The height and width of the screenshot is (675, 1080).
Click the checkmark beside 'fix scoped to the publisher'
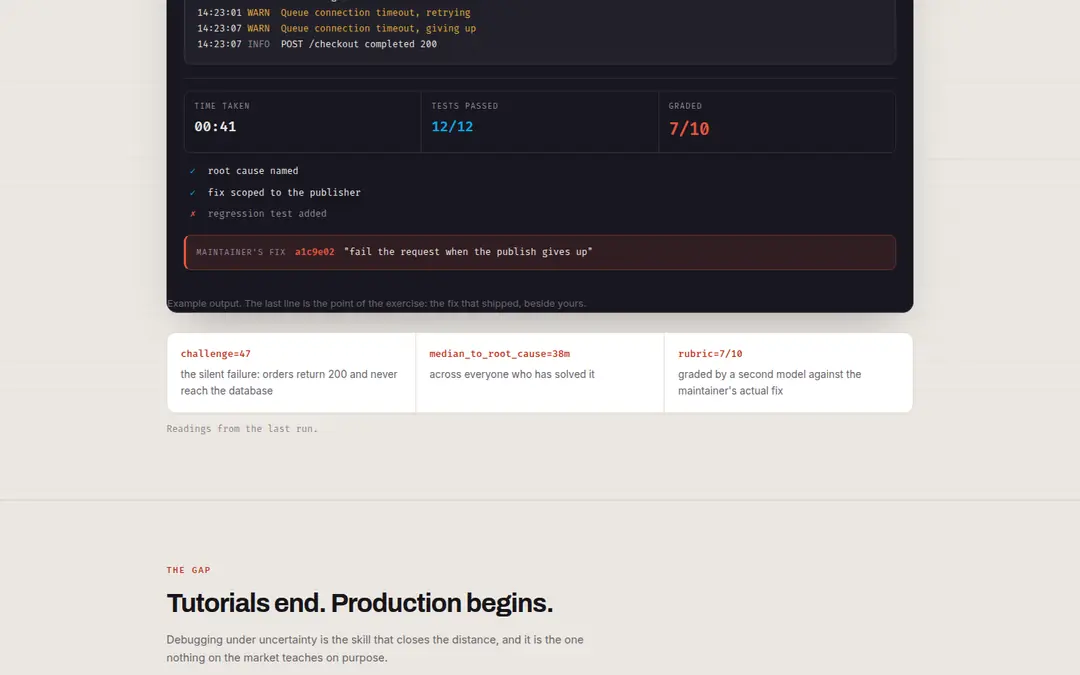tap(193, 193)
